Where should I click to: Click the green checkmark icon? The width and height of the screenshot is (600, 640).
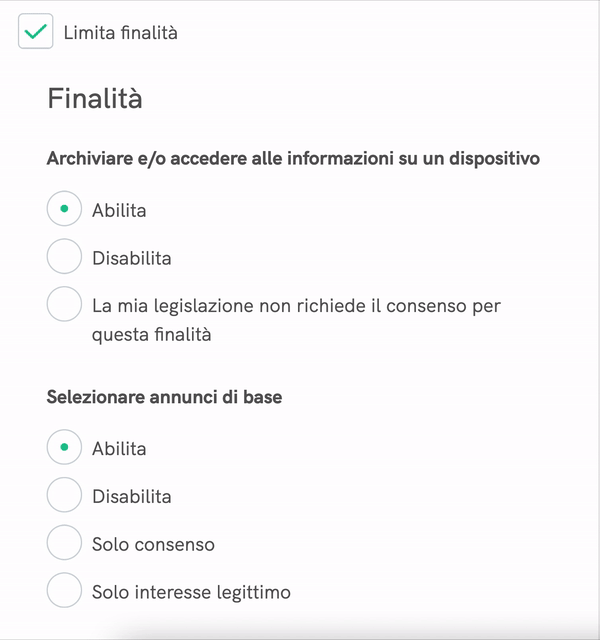point(36,32)
